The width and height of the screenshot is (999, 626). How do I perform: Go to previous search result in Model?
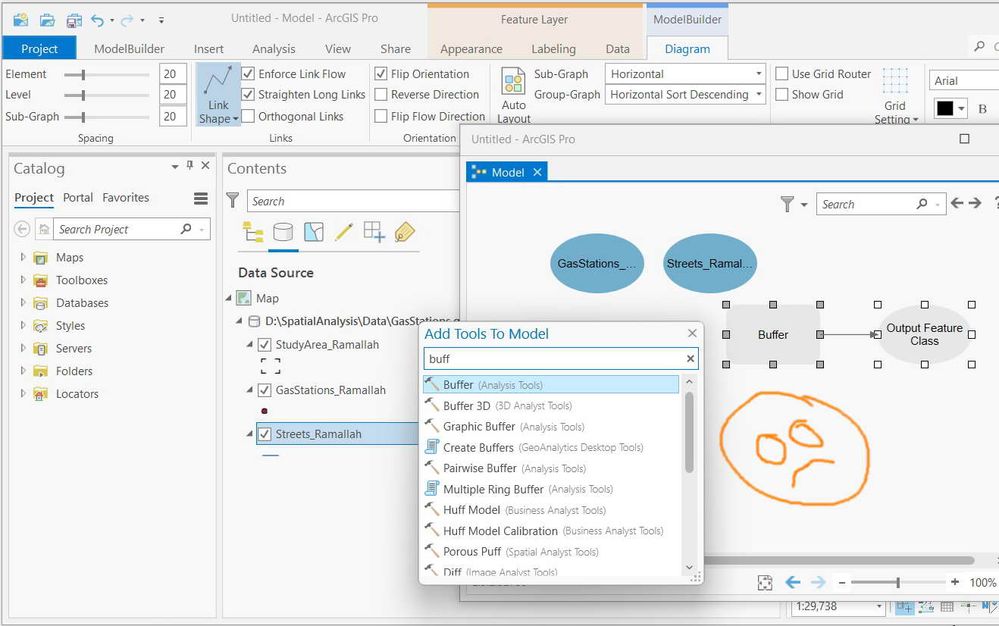(957, 203)
